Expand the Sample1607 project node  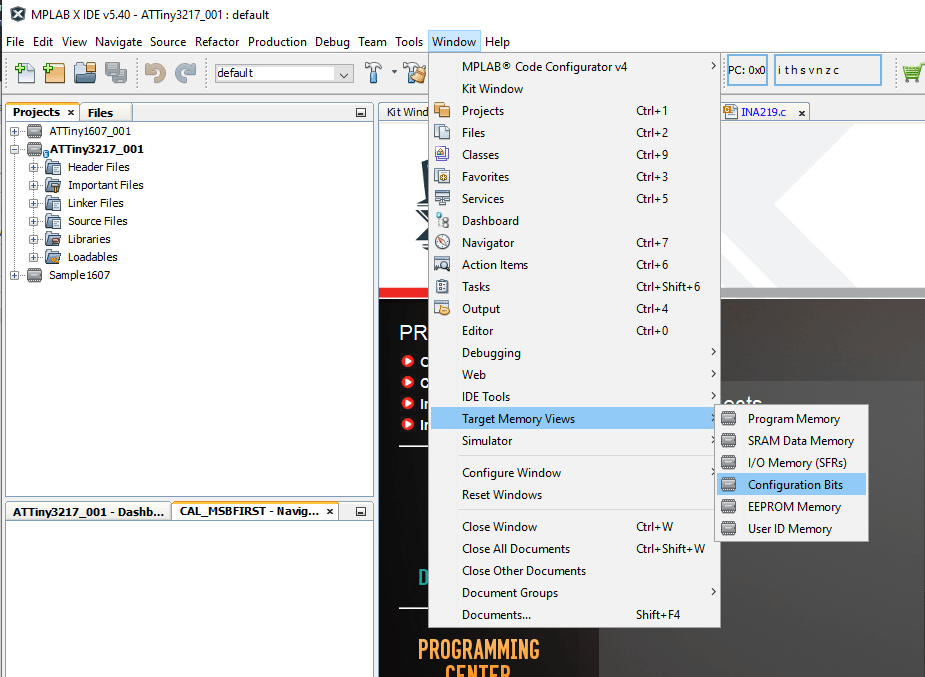coord(15,275)
